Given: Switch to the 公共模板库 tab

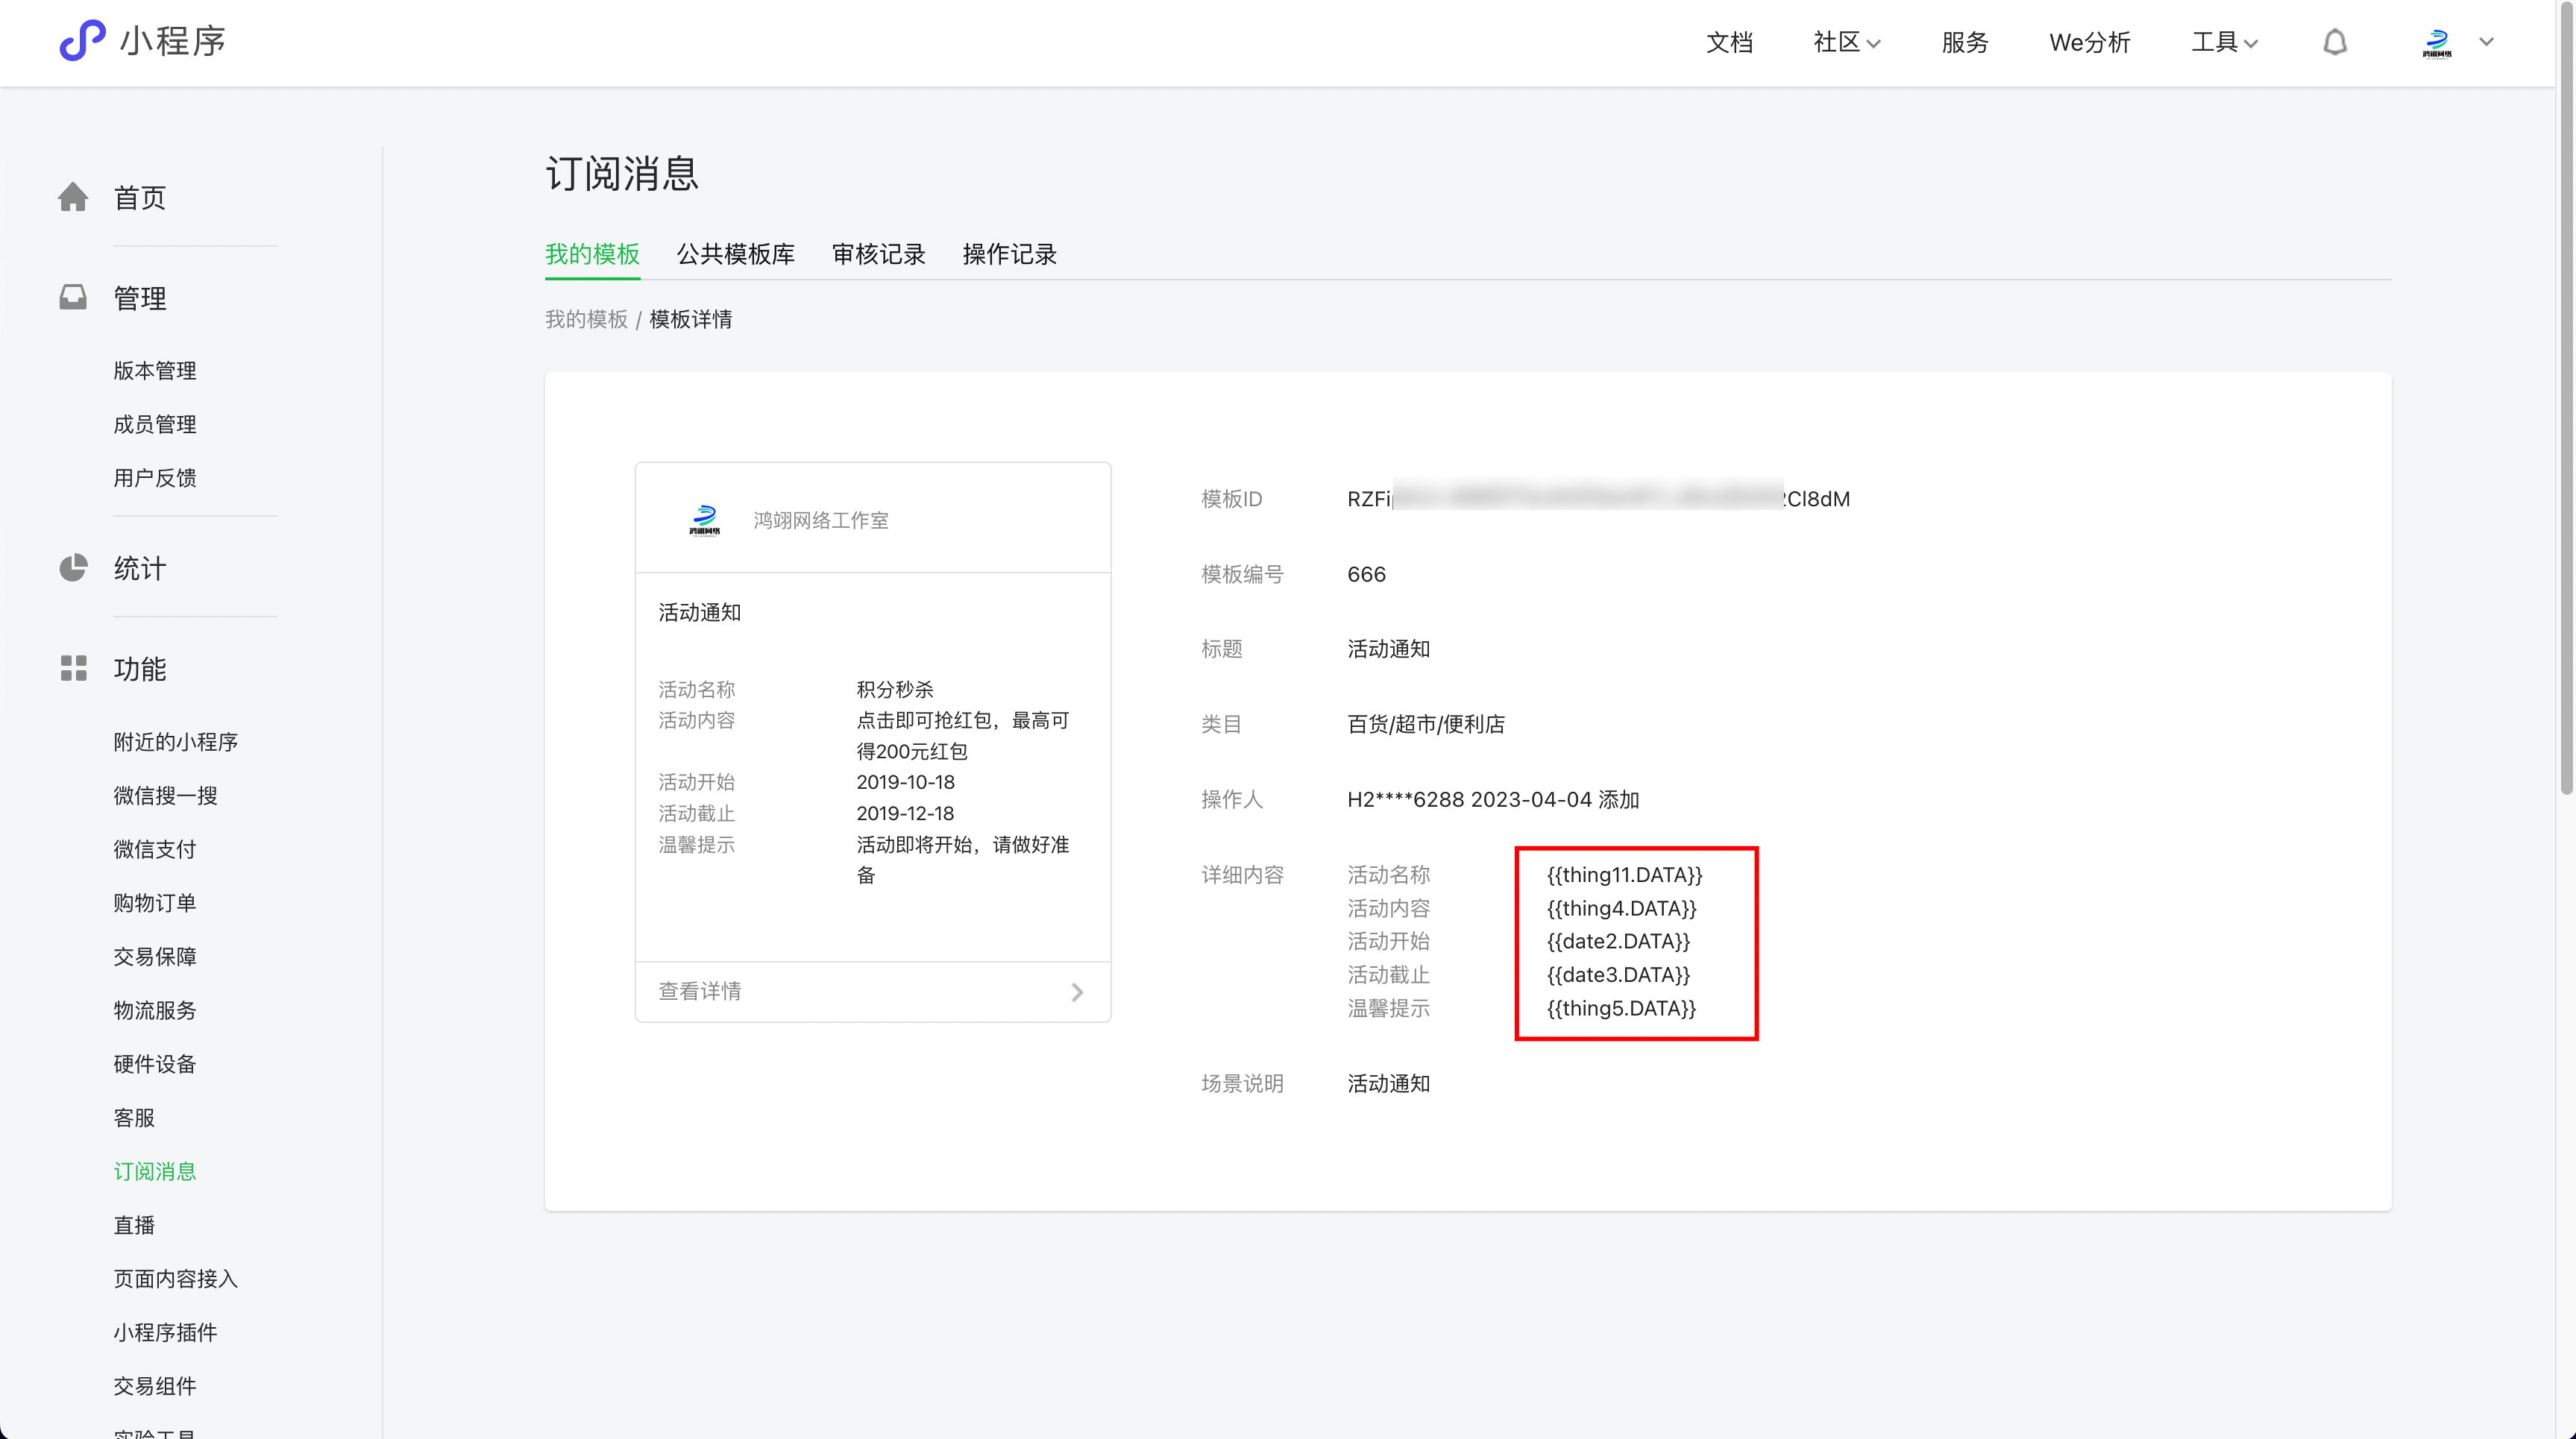Looking at the screenshot, I should (736, 254).
